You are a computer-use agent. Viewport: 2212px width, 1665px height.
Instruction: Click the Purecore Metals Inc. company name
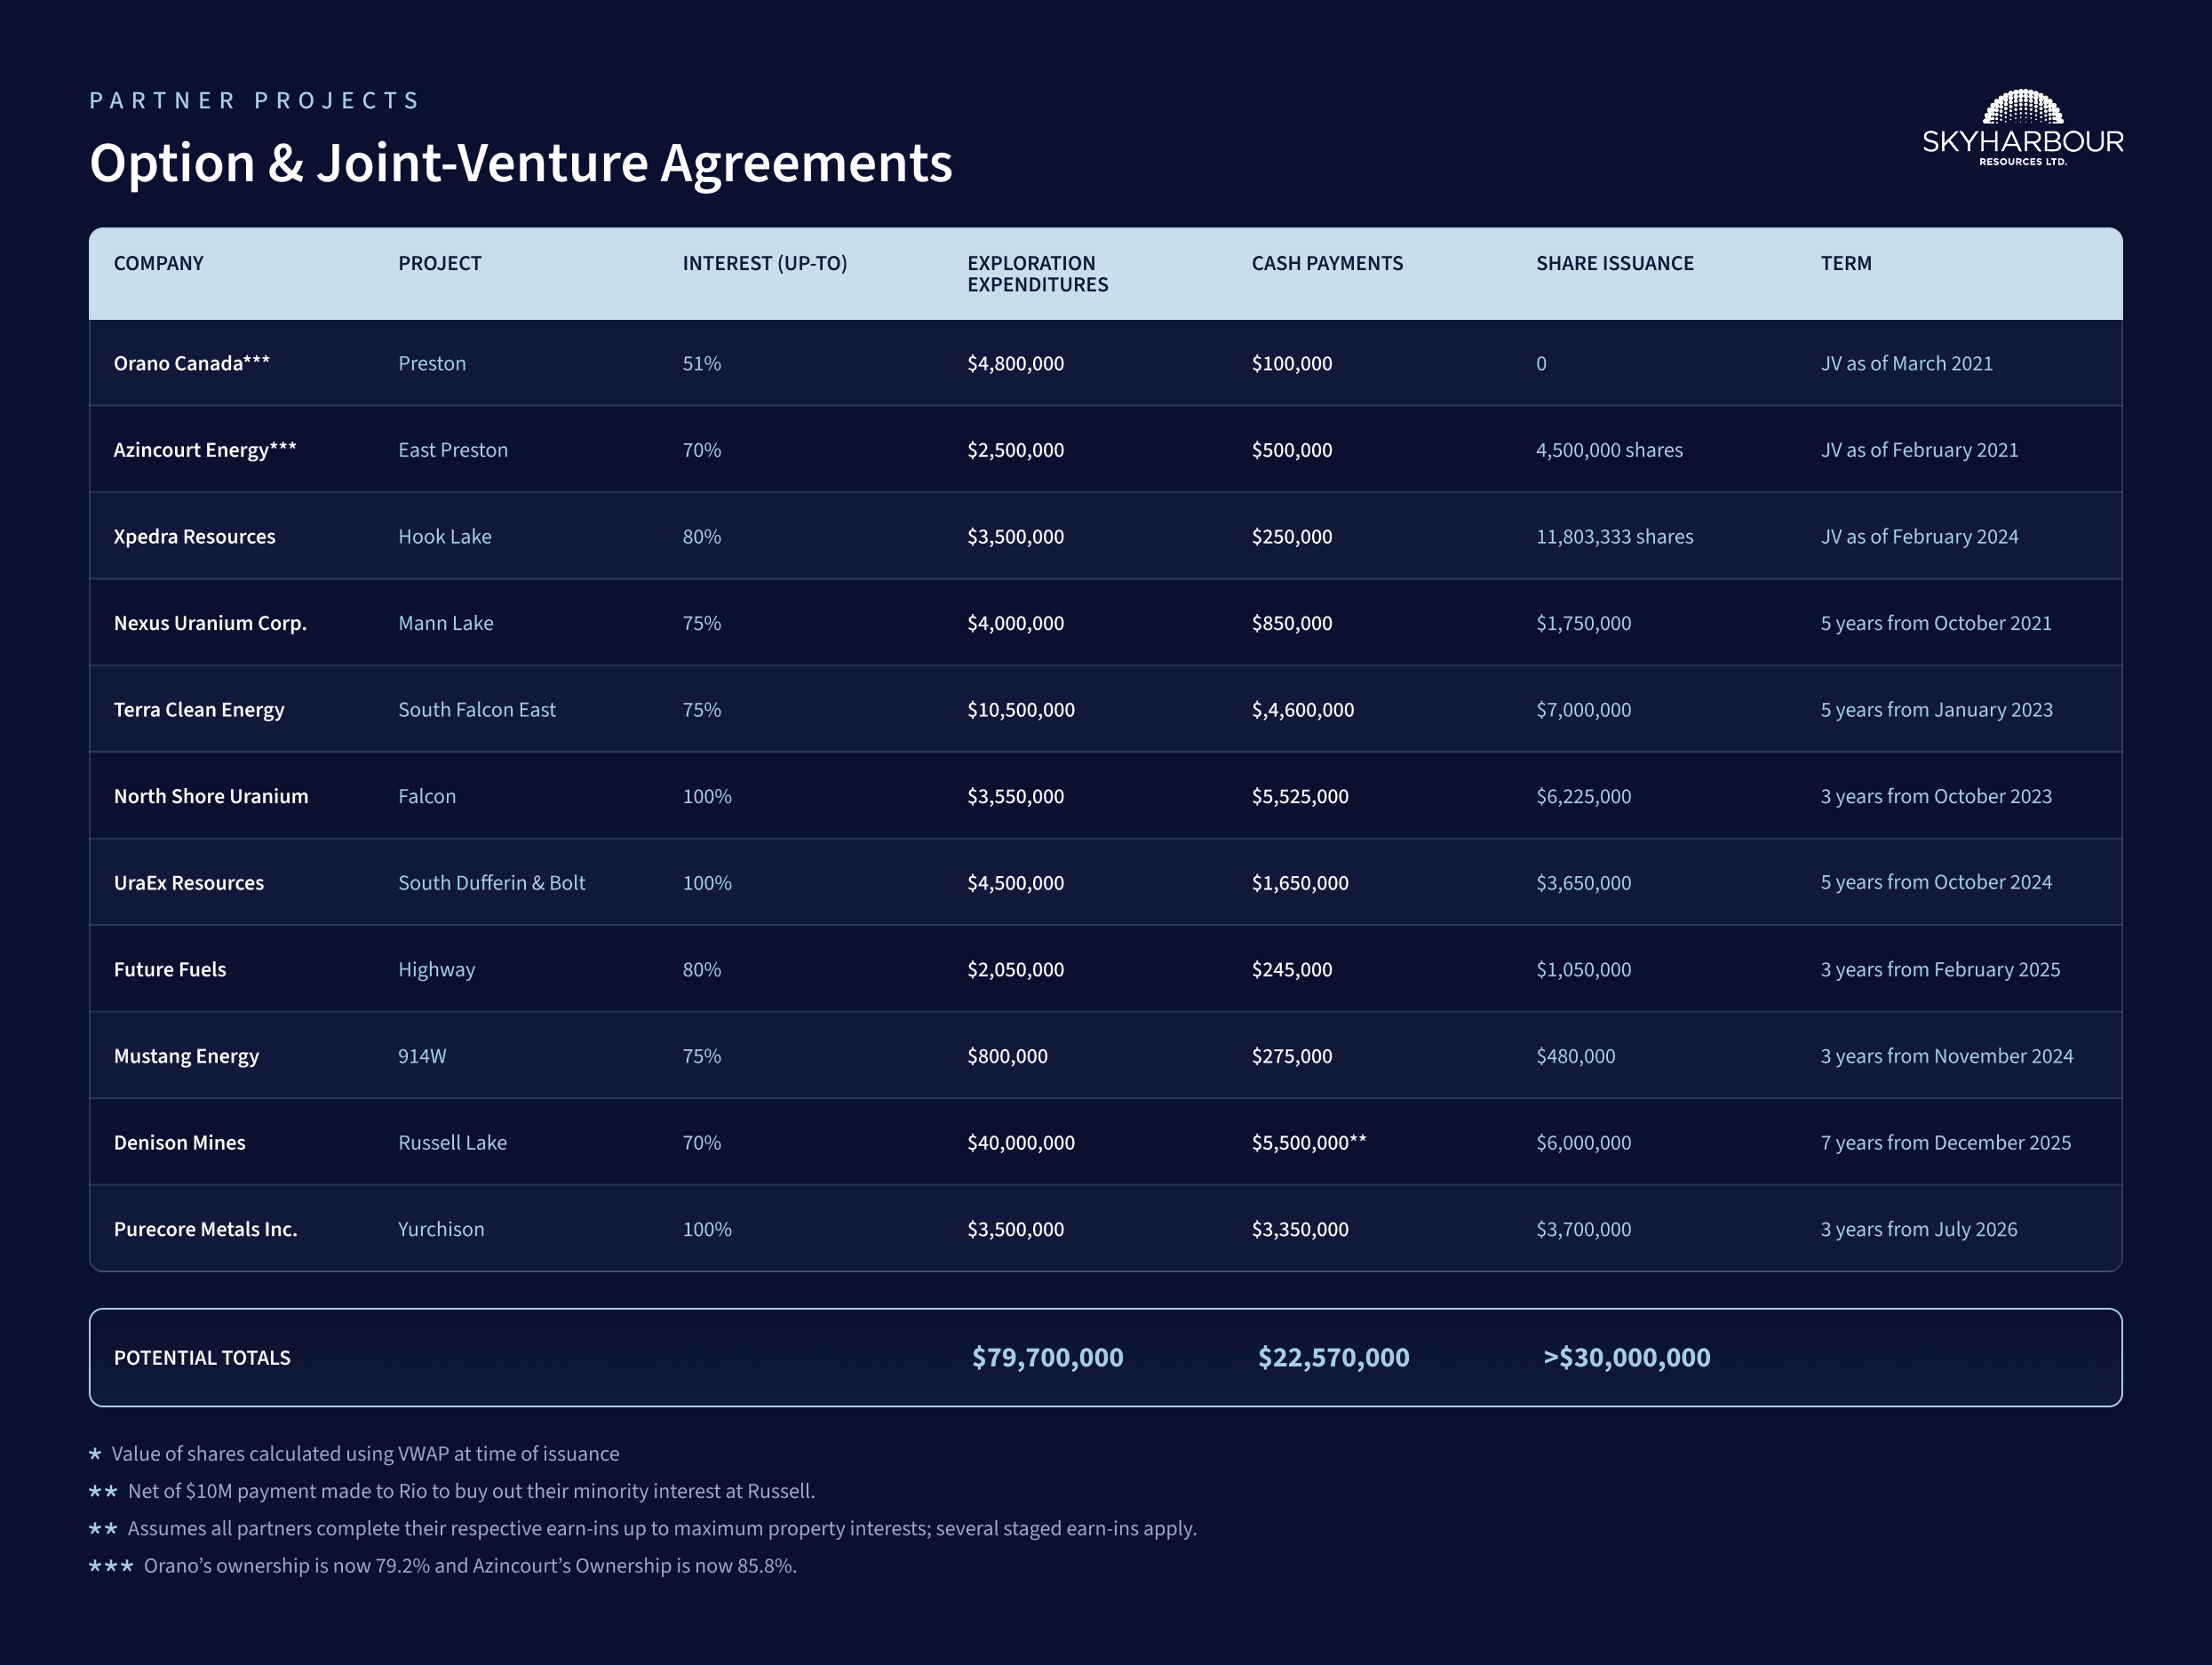coord(205,1229)
